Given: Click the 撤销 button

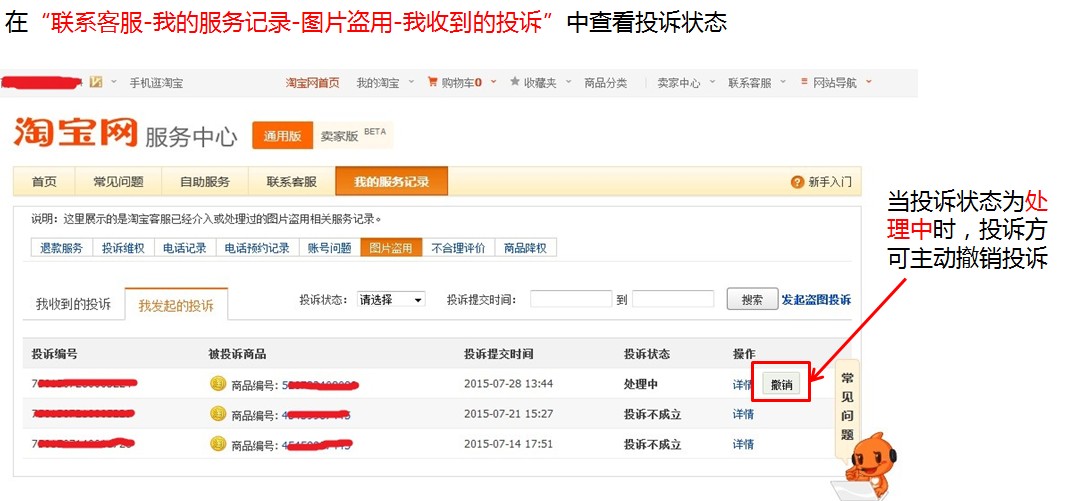Looking at the screenshot, I should (x=781, y=385).
